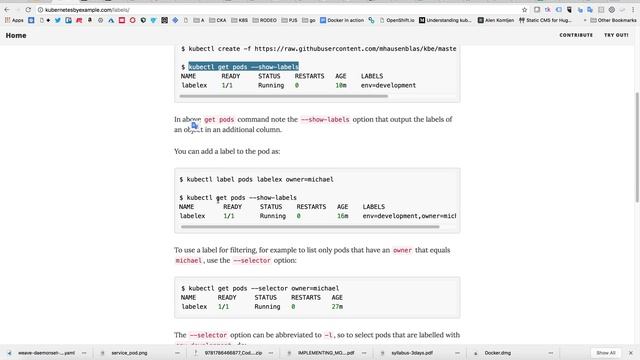Bookmark this page with the star icon
Screen dimensions: 640x360
[x=524, y=10]
